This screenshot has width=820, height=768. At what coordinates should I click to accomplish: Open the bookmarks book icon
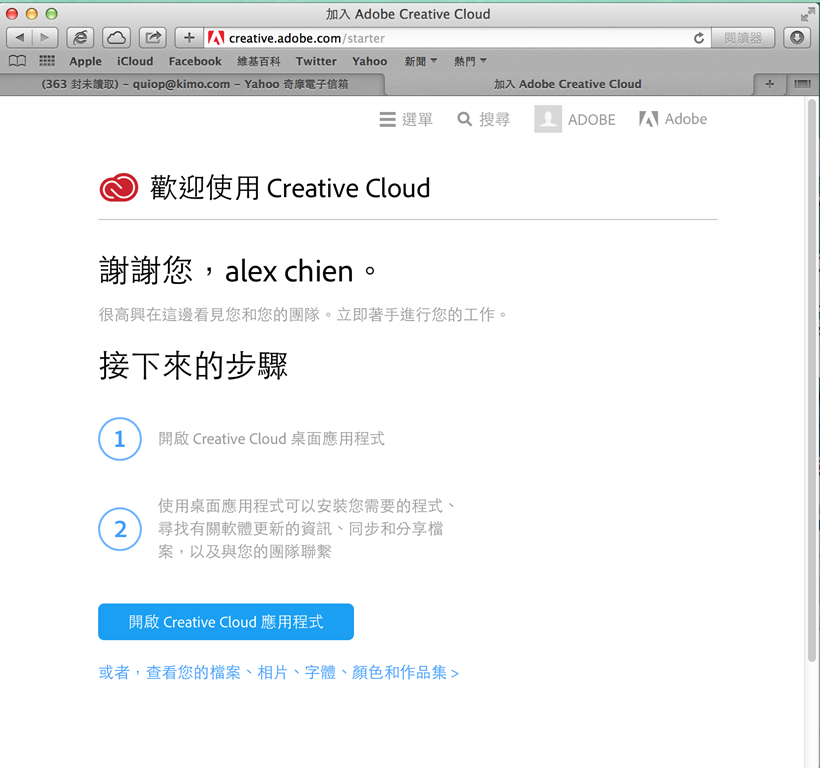click(x=17, y=61)
